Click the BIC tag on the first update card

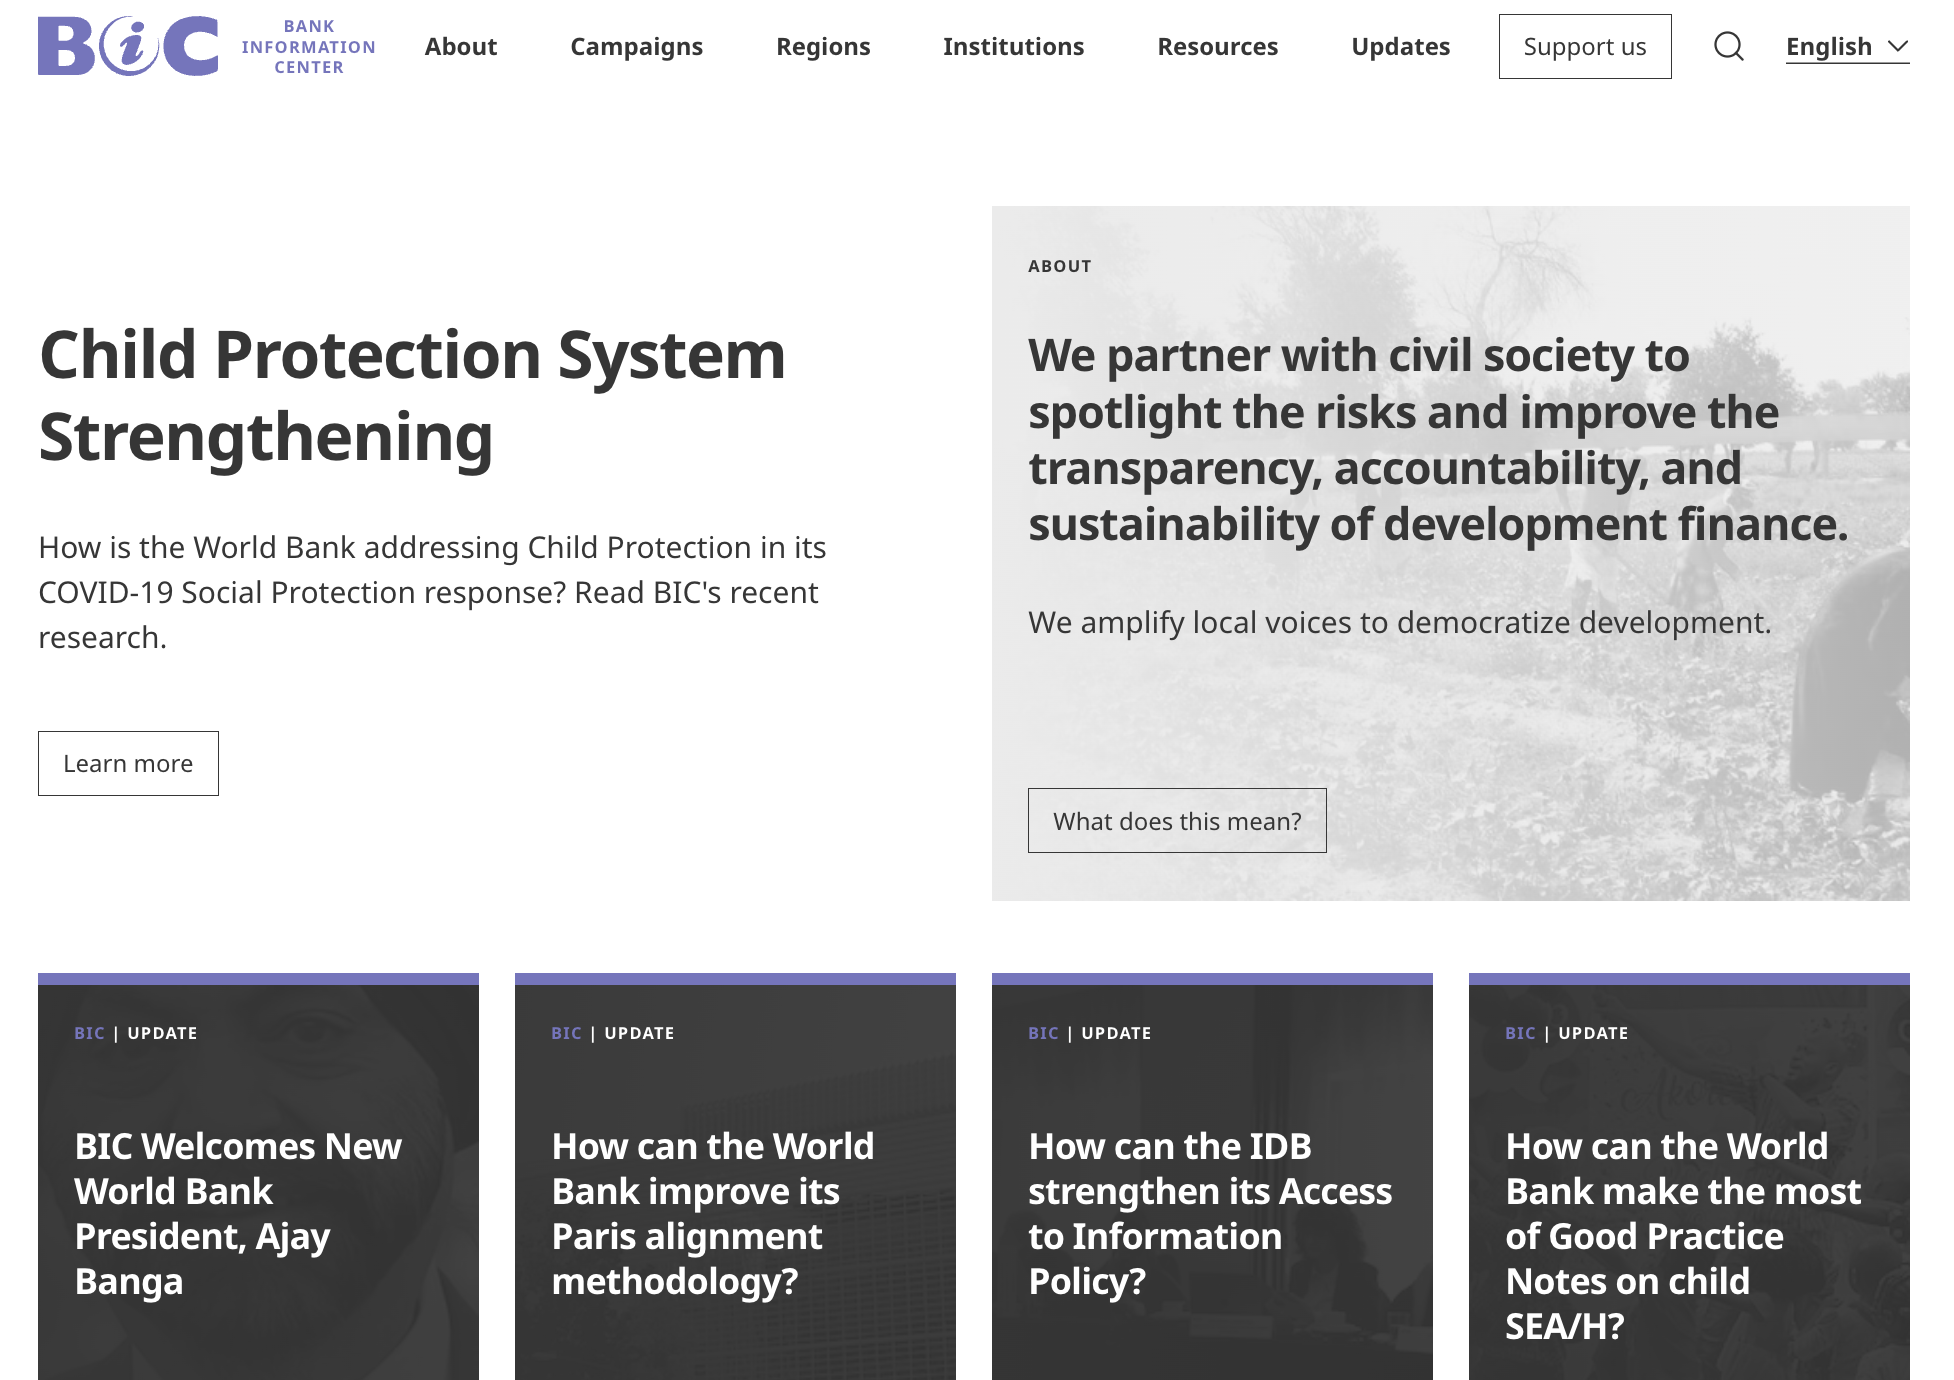click(89, 1033)
